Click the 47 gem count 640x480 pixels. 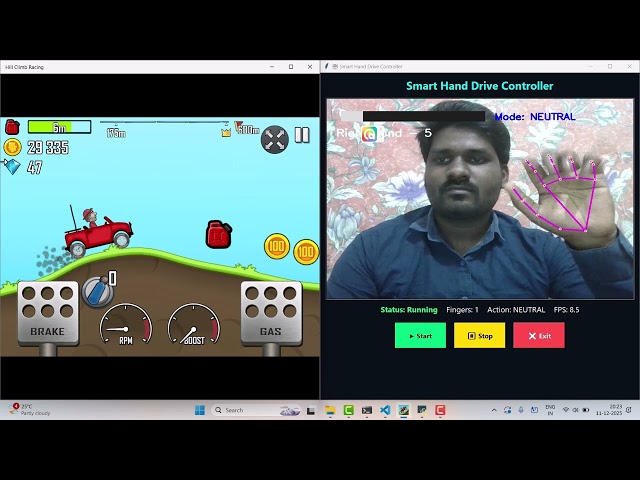[35, 167]
